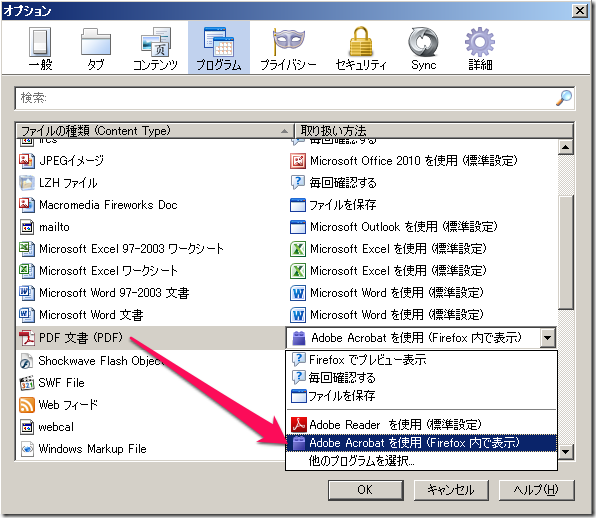Click ファイルを保存 action icon for Fireworks Doc

coord(298,205)
